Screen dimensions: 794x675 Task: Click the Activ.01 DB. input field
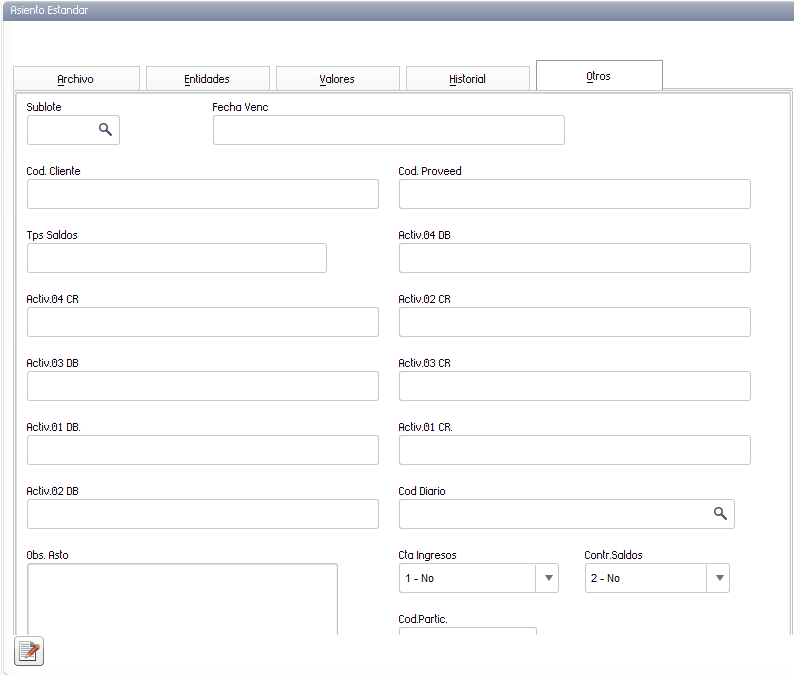203,450
